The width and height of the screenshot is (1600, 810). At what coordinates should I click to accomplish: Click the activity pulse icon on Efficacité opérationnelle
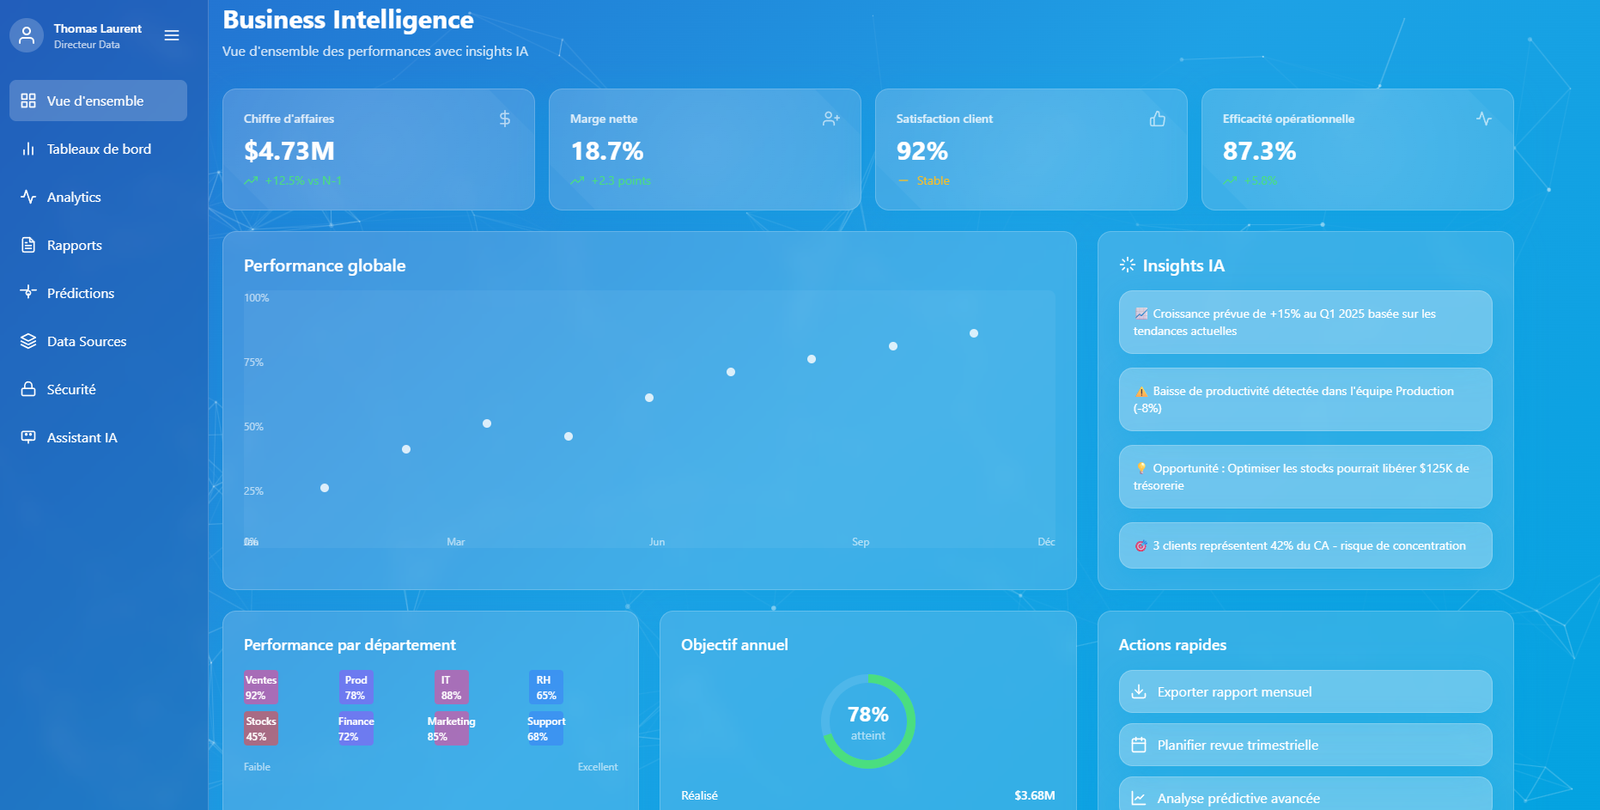click(x=1483, y=119)
